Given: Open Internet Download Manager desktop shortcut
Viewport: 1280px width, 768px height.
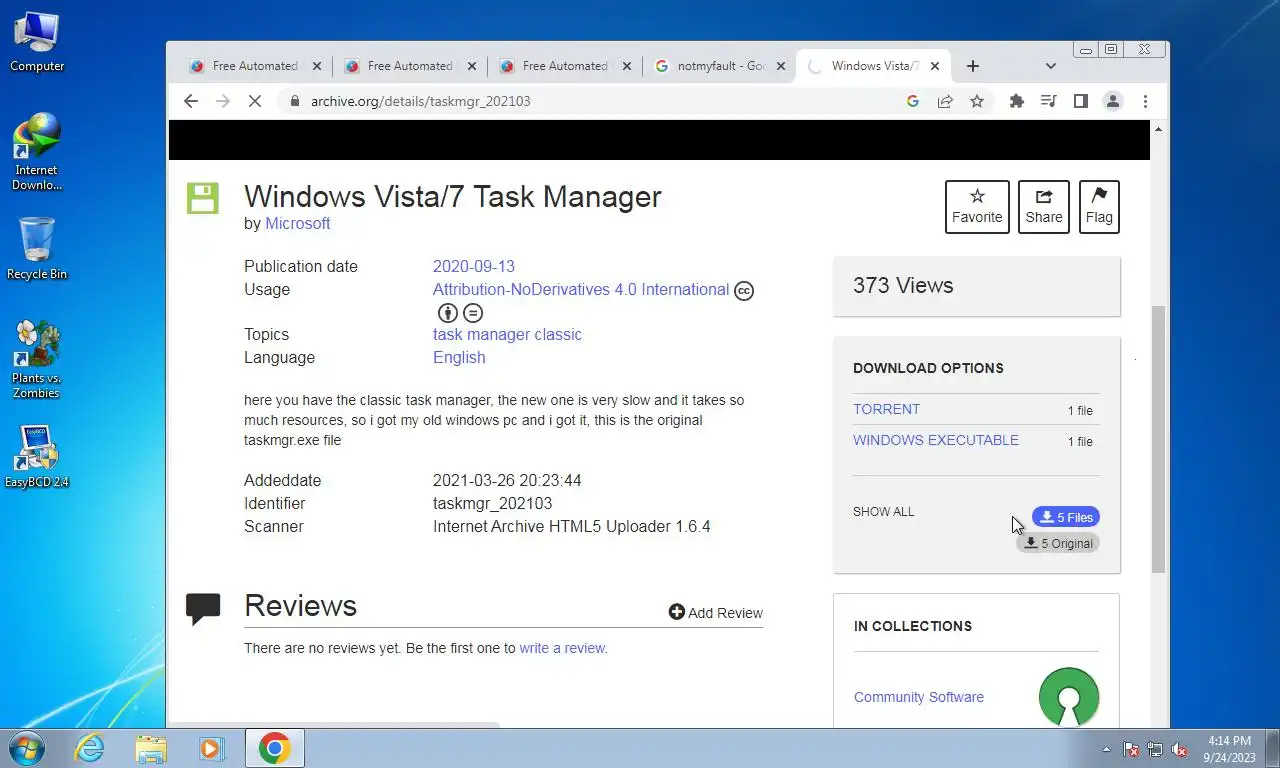Looking at the screenshot, I should (x=37, y=152).
